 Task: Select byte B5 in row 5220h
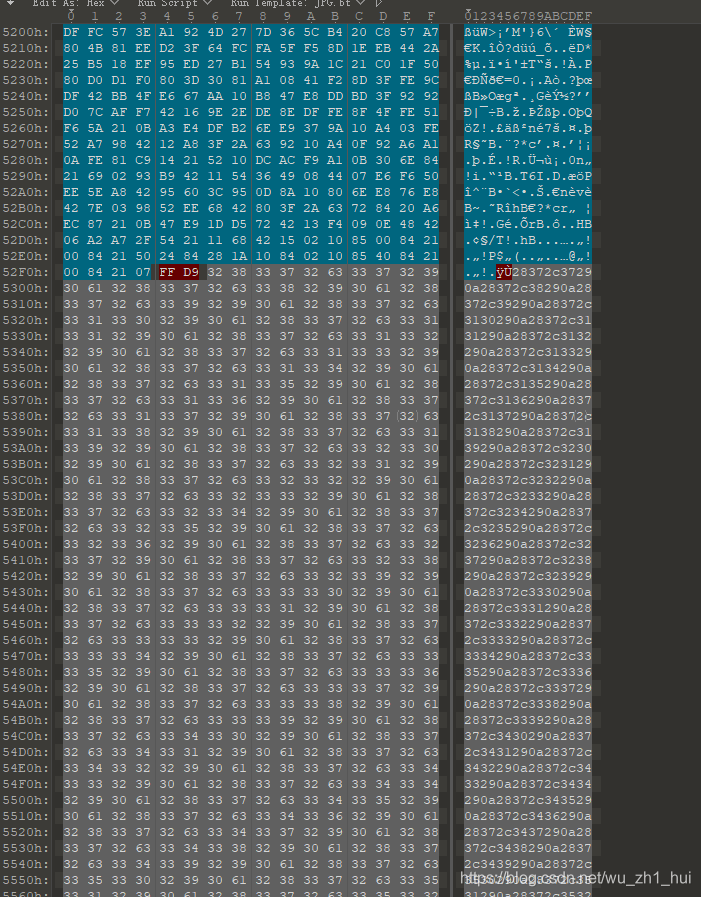click(95, 64)
